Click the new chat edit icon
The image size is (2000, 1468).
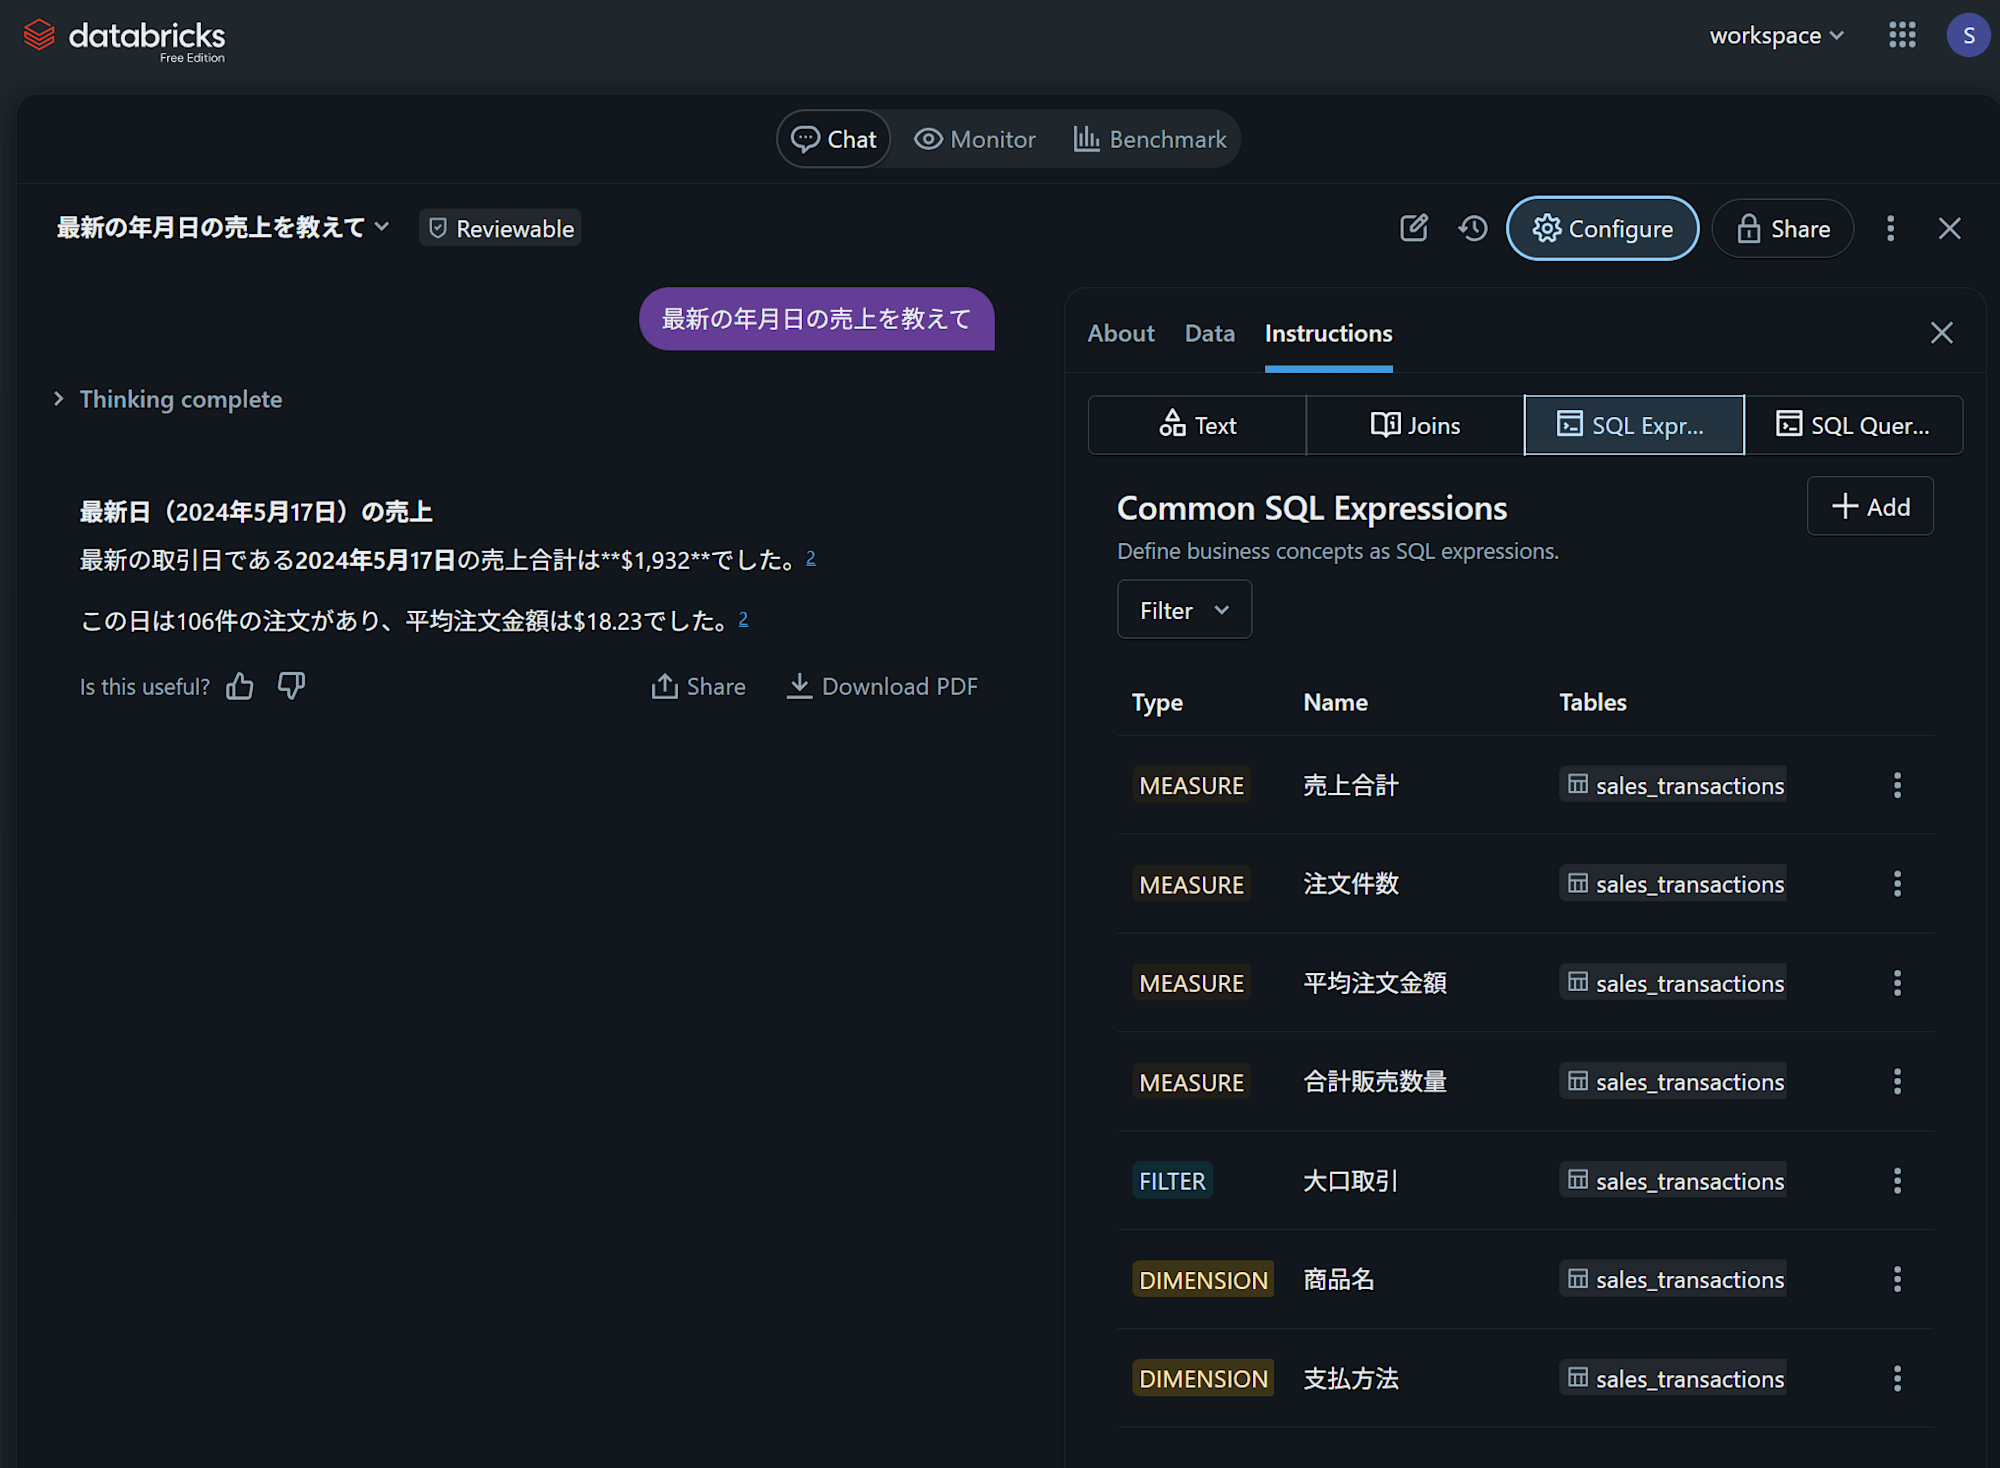point(1414,228)
